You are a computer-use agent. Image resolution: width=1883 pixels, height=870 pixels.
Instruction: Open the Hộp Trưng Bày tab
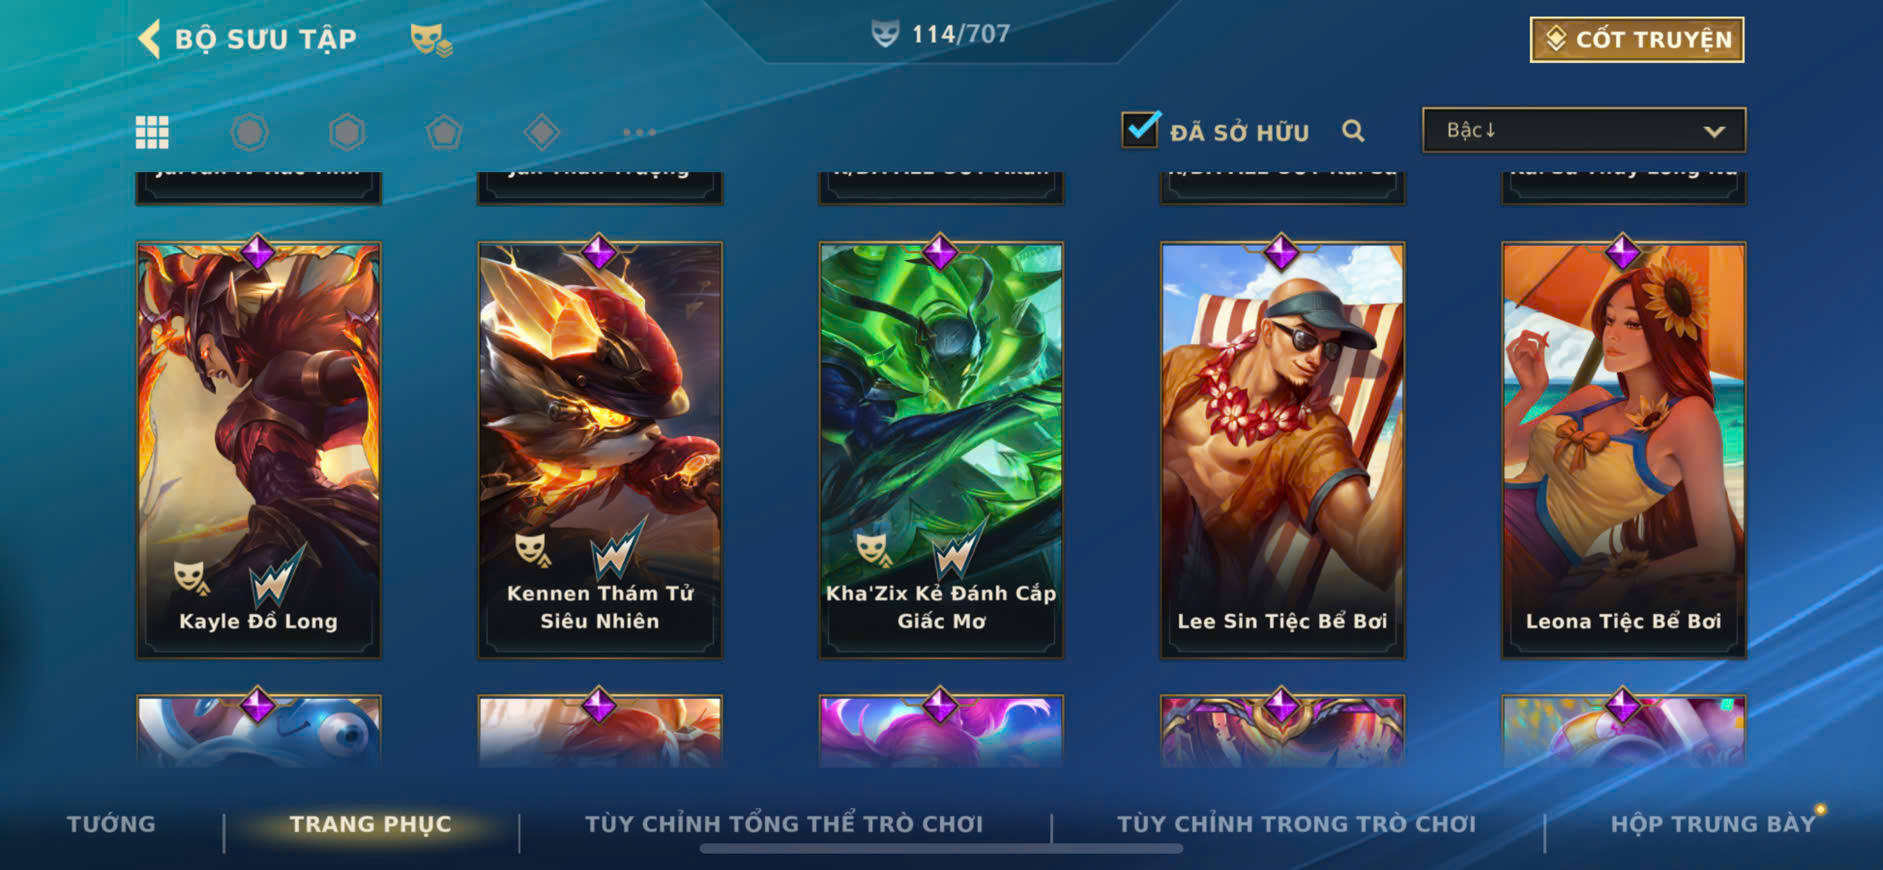1712,824
